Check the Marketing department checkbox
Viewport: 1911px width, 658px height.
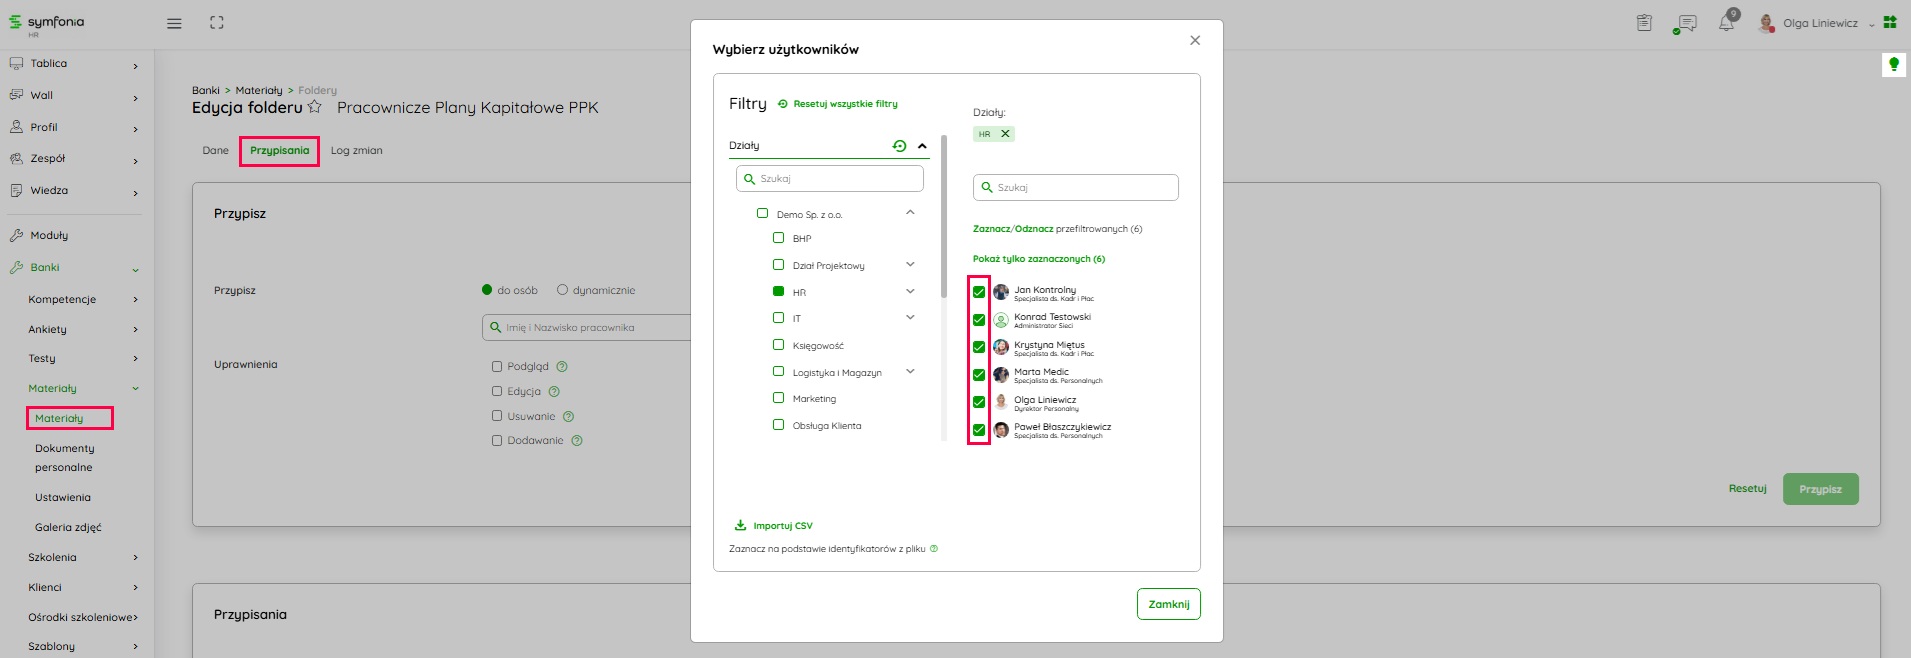[778, 398]
